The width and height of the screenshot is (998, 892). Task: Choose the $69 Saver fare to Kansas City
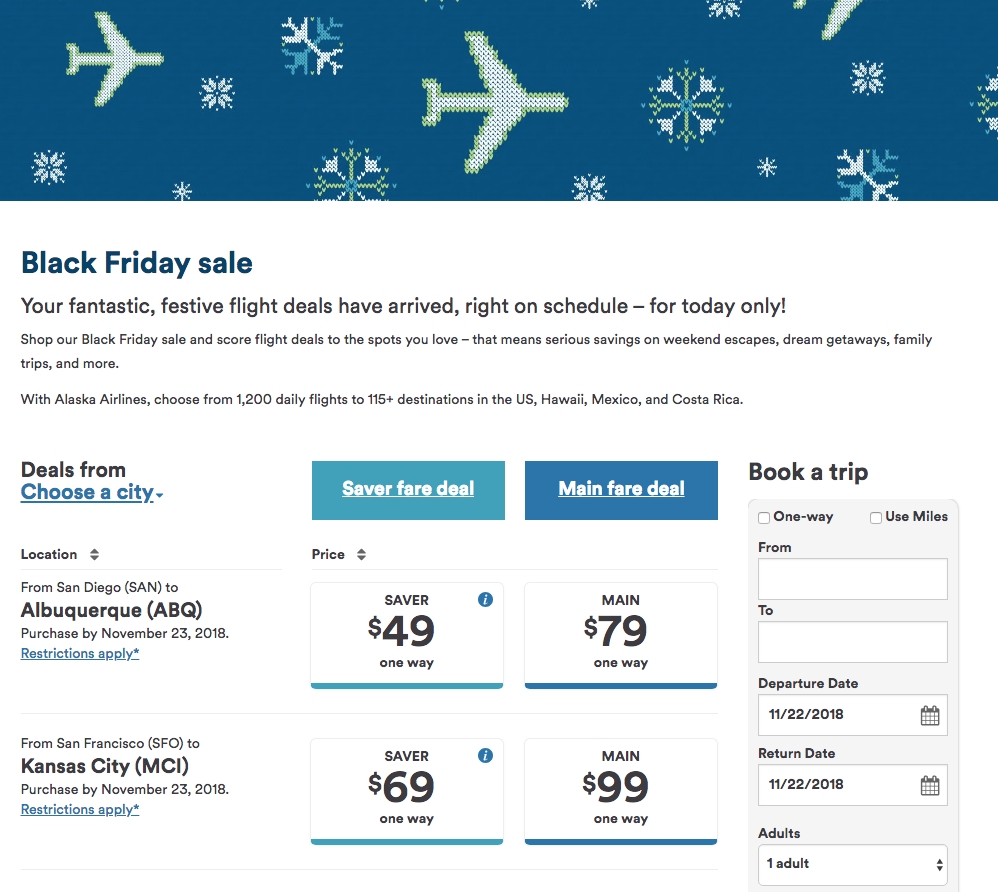[x=407, y=791]
